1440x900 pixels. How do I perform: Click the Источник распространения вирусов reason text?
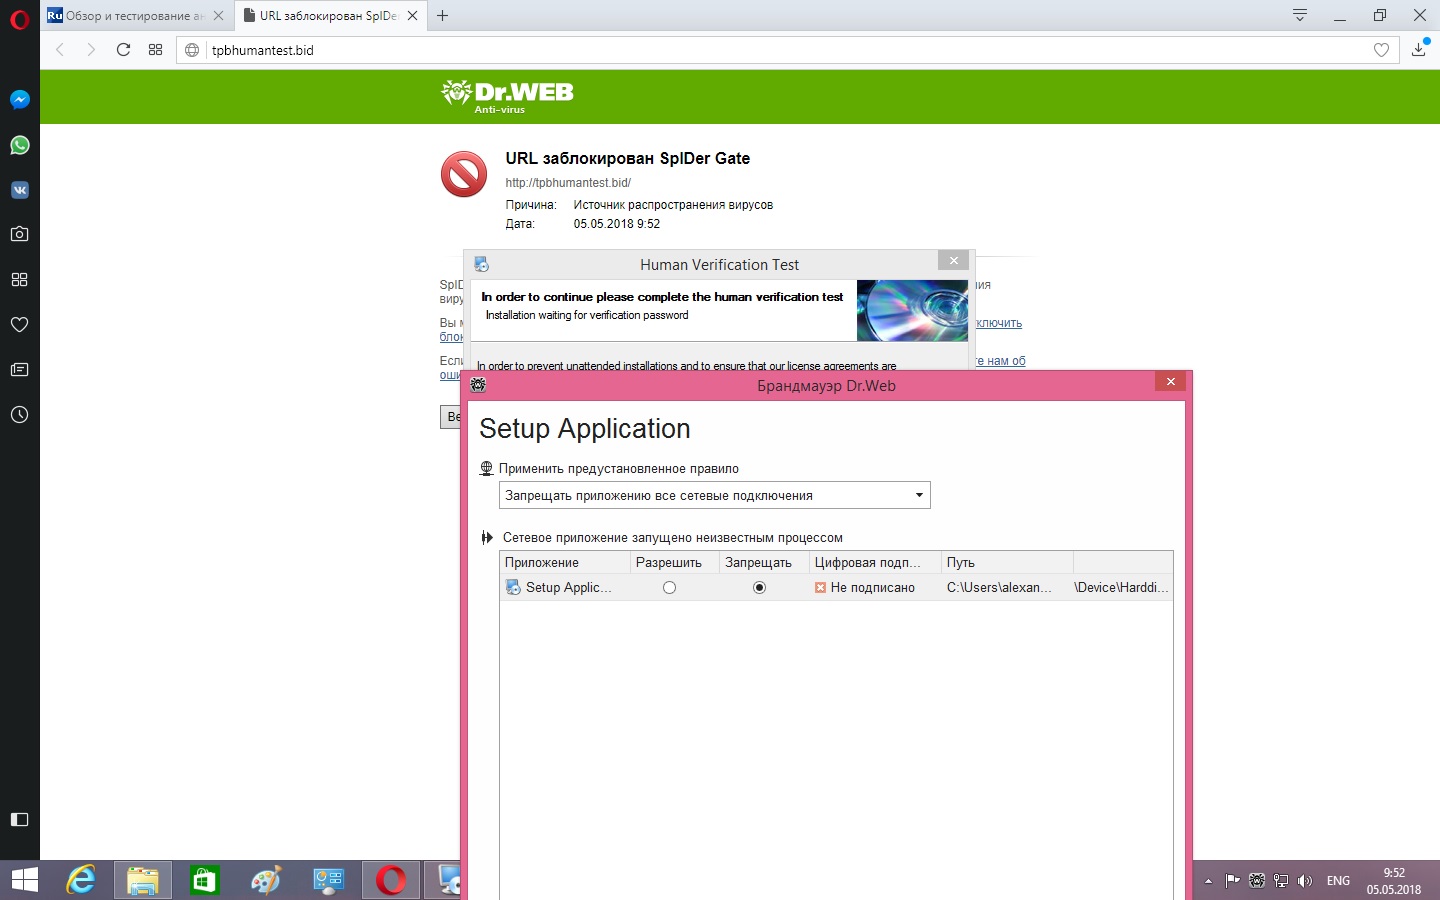[x=673, y=205]
